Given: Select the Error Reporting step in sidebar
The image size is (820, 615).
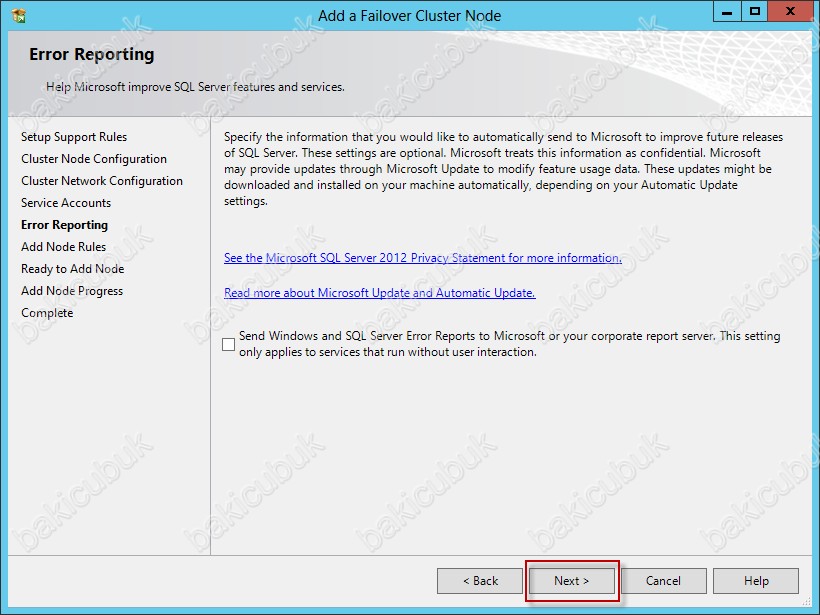Looking at the screenshot, I should pyautogui.click(x=64, y=225).
